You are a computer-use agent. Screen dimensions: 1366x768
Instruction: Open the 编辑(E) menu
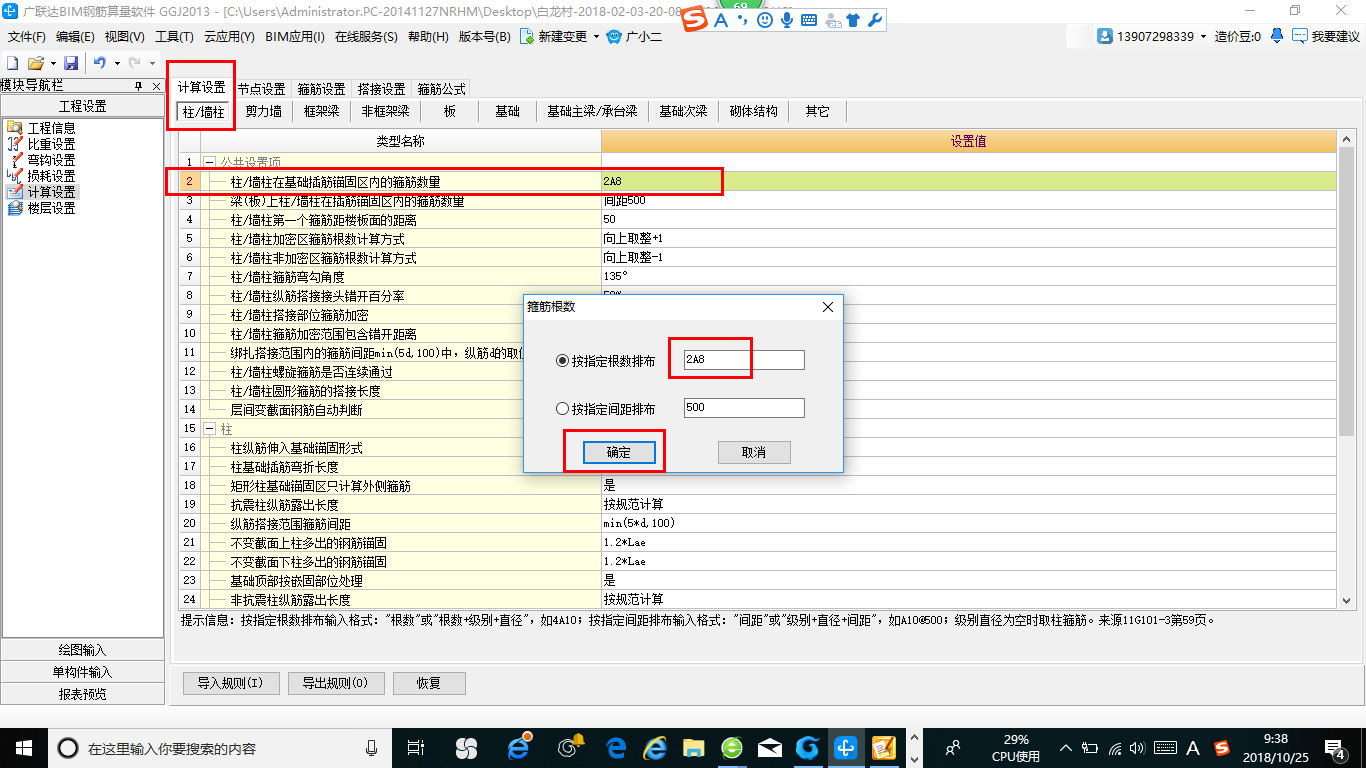click(x=76, y=37)
